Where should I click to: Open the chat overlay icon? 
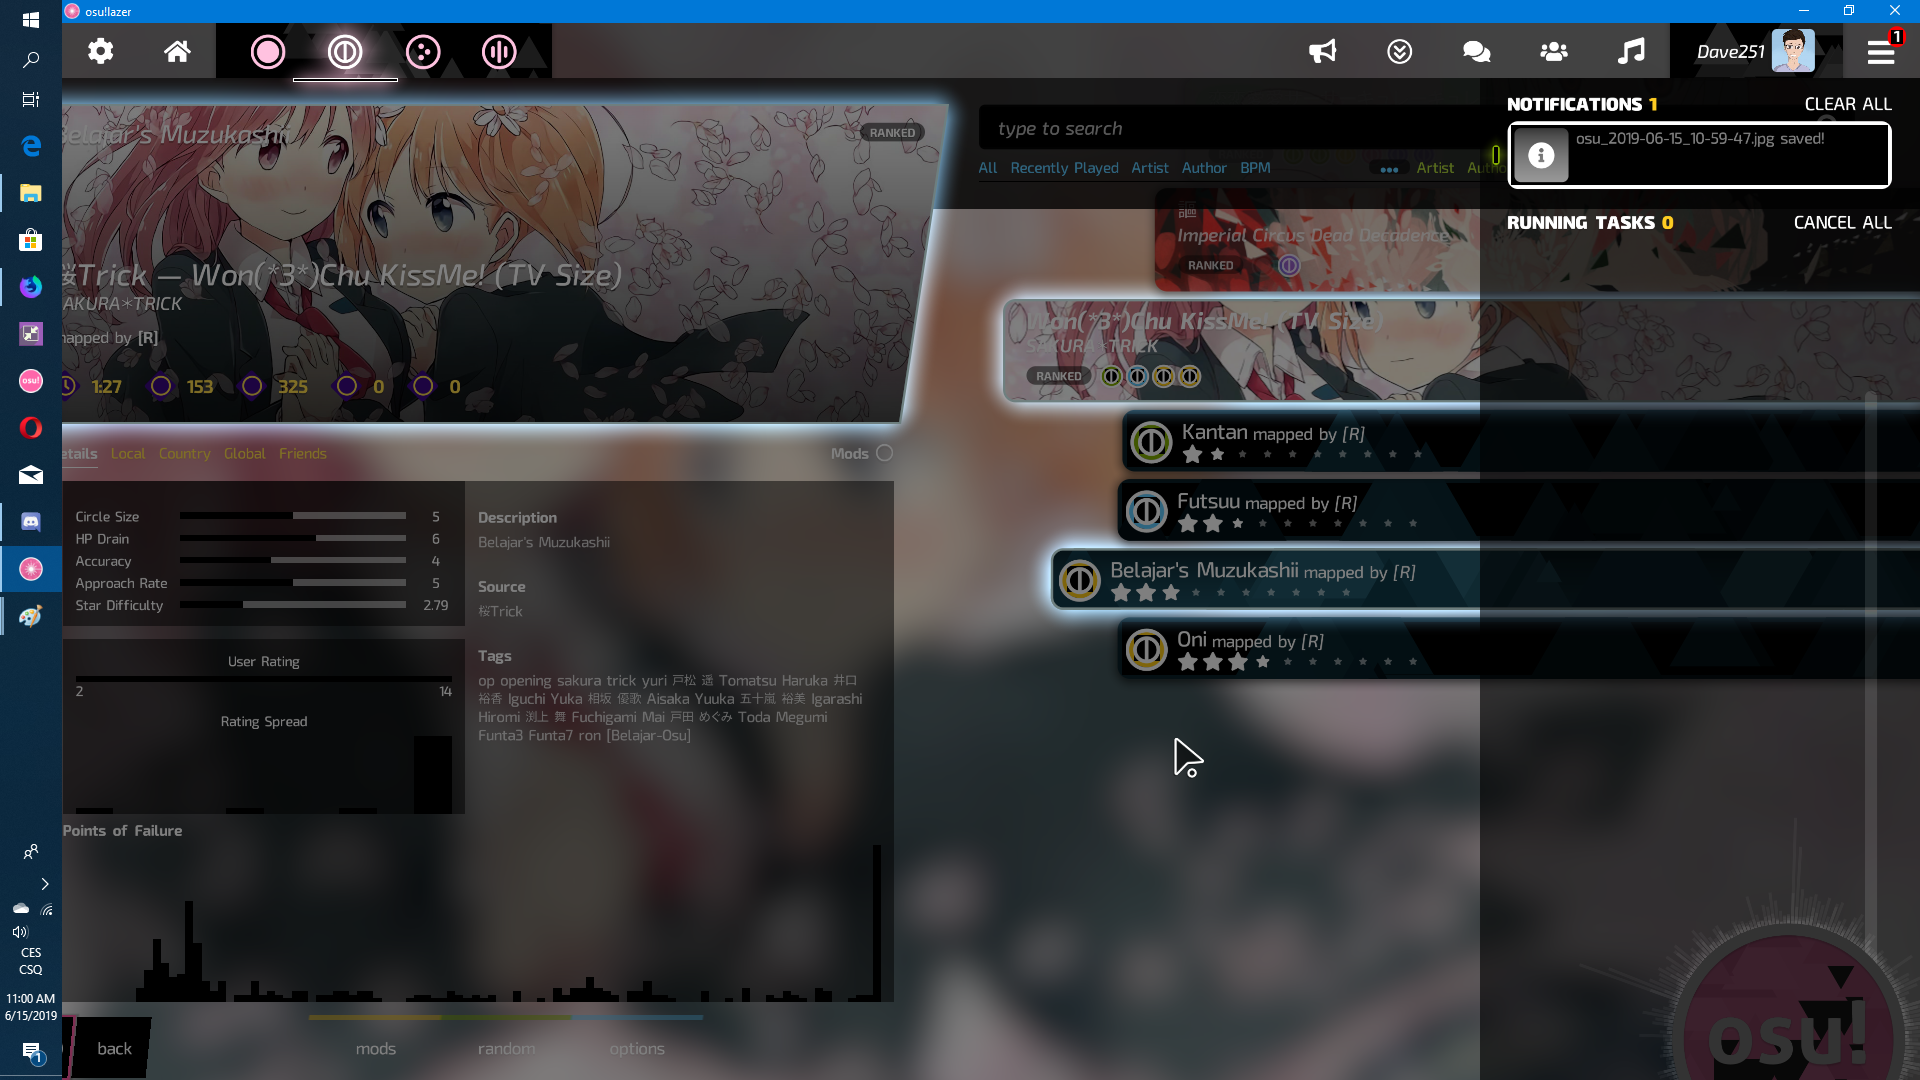pos(1475,51)
